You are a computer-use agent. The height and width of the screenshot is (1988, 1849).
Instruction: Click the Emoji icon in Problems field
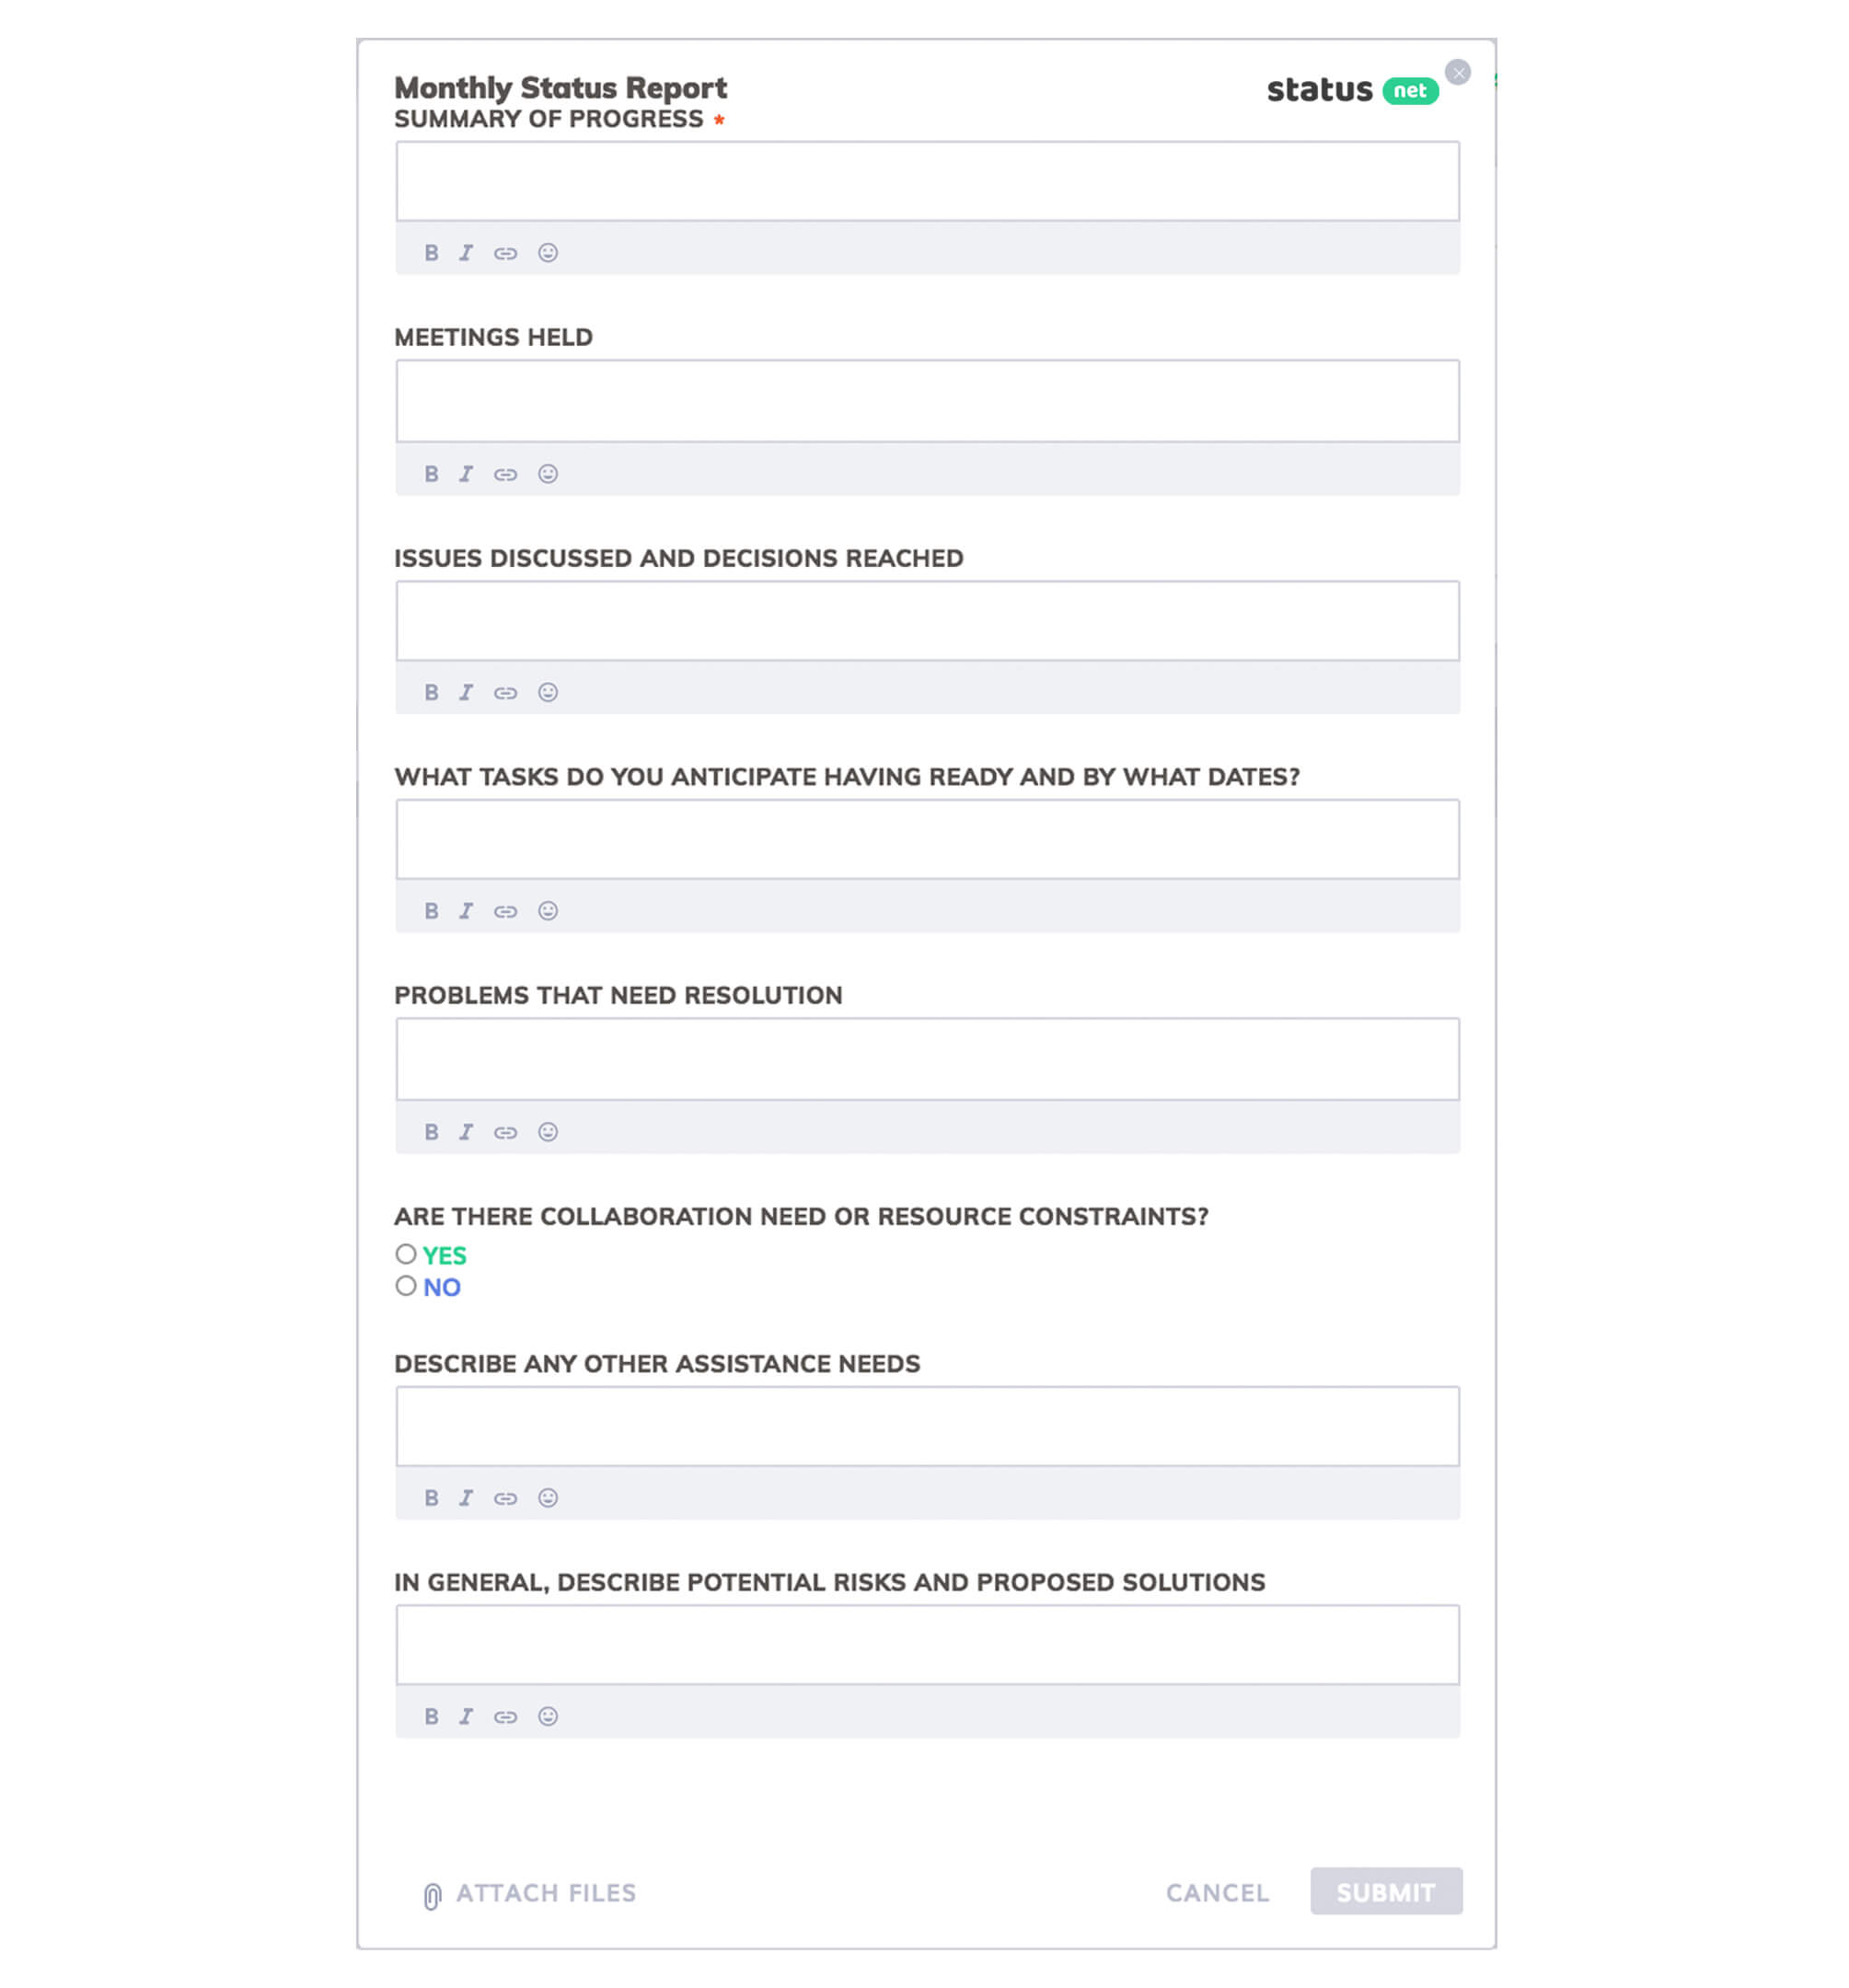pos(546,1129)
